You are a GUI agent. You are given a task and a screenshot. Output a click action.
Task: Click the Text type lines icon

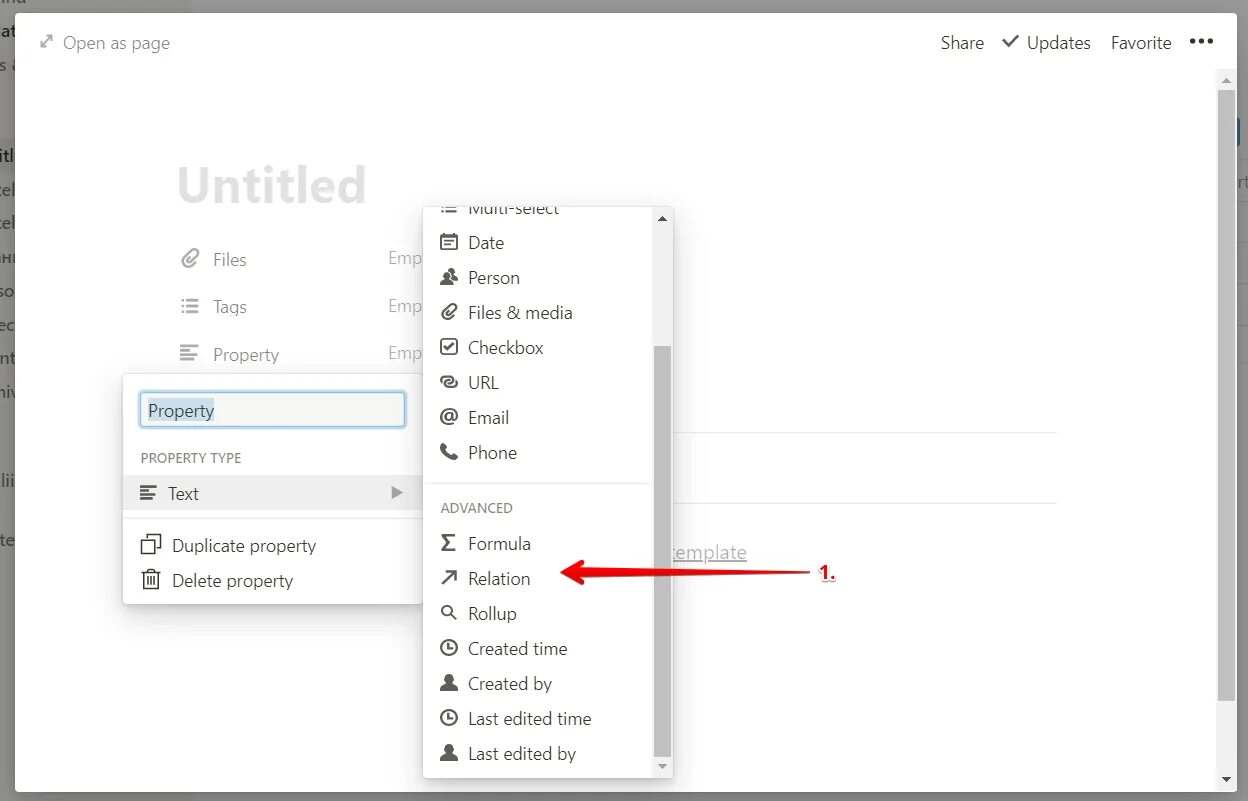tap(149, 493)
